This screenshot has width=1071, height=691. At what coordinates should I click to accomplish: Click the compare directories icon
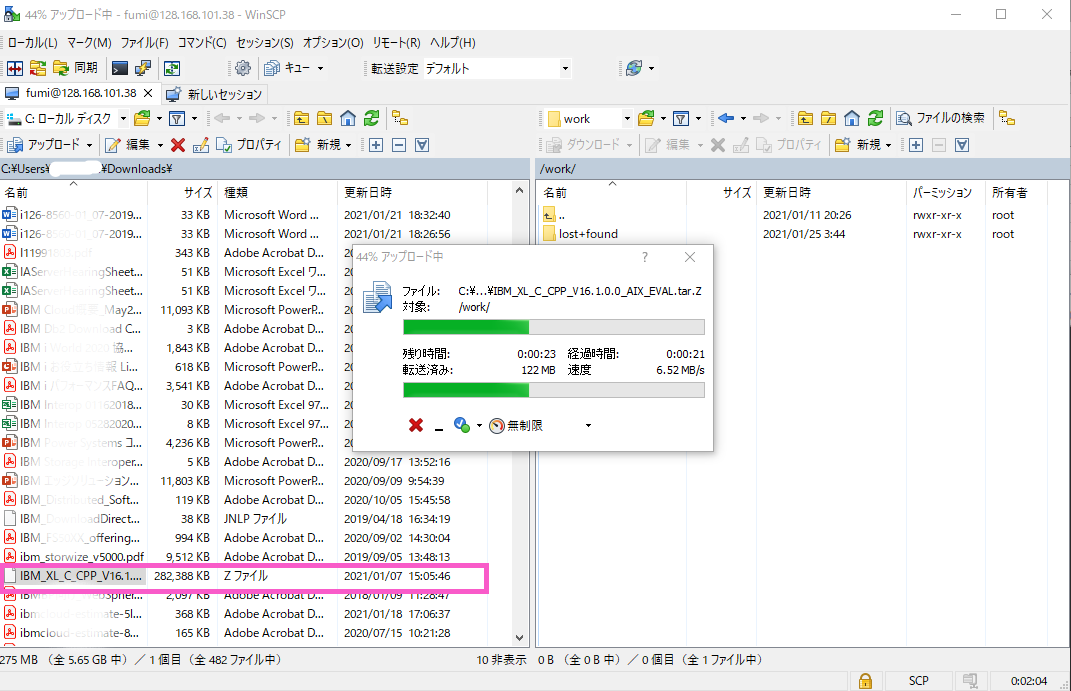pyautogui.click(x=15, y=68)
